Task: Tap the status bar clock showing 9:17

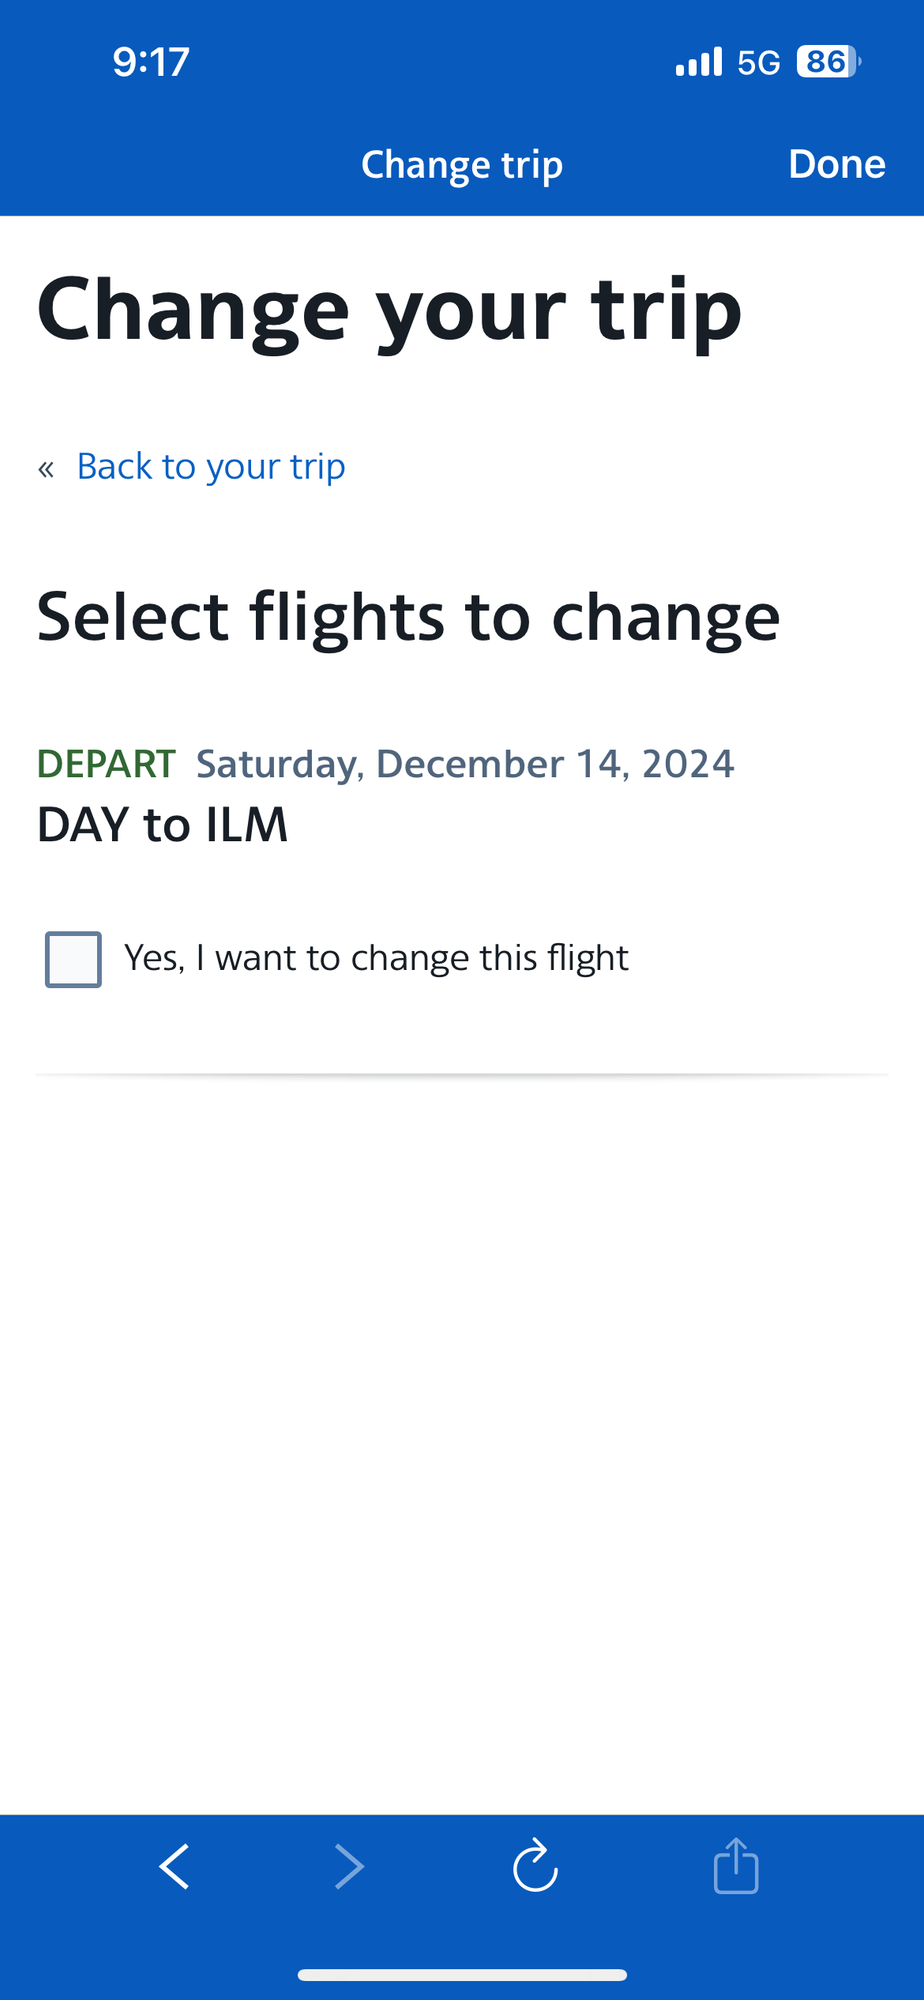Action: (x=151, y=62)
